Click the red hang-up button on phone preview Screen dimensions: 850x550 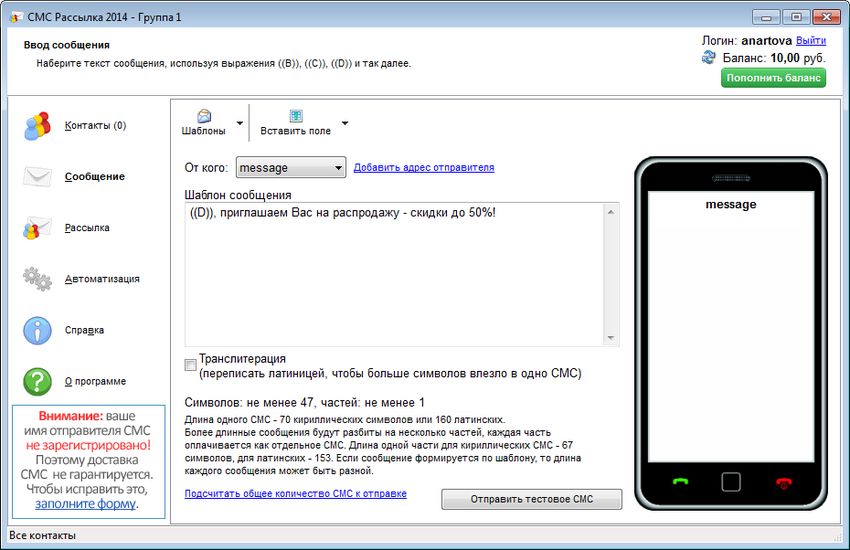click(783, 482)
